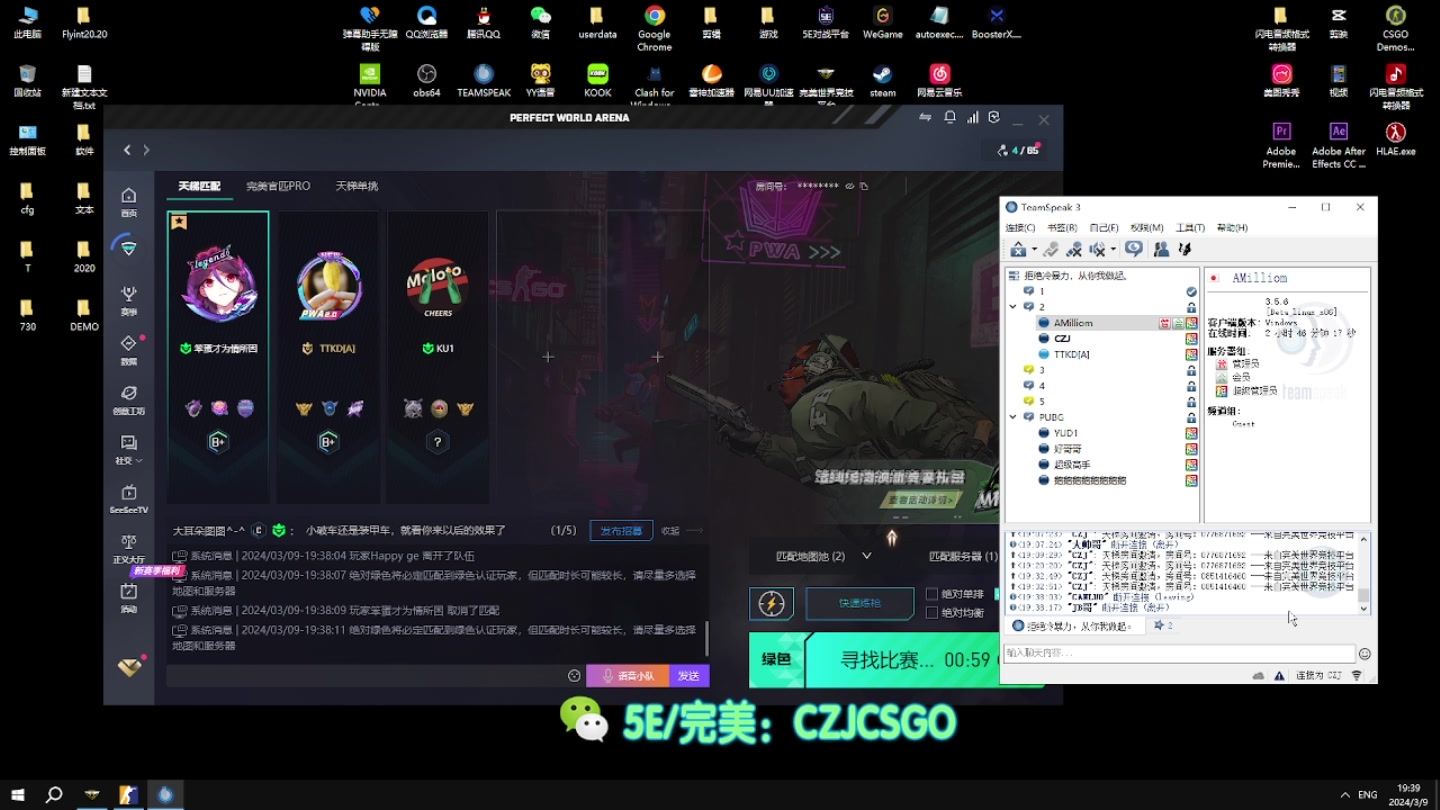Click empty invite slot plus in fourth card
Viewport: 1440px width, 810px height.
548,357
